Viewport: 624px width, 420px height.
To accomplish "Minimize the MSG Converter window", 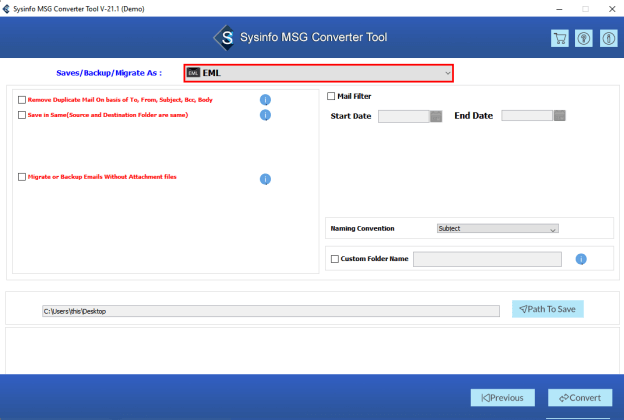I will pyautogui.click(x=559, y=9).
